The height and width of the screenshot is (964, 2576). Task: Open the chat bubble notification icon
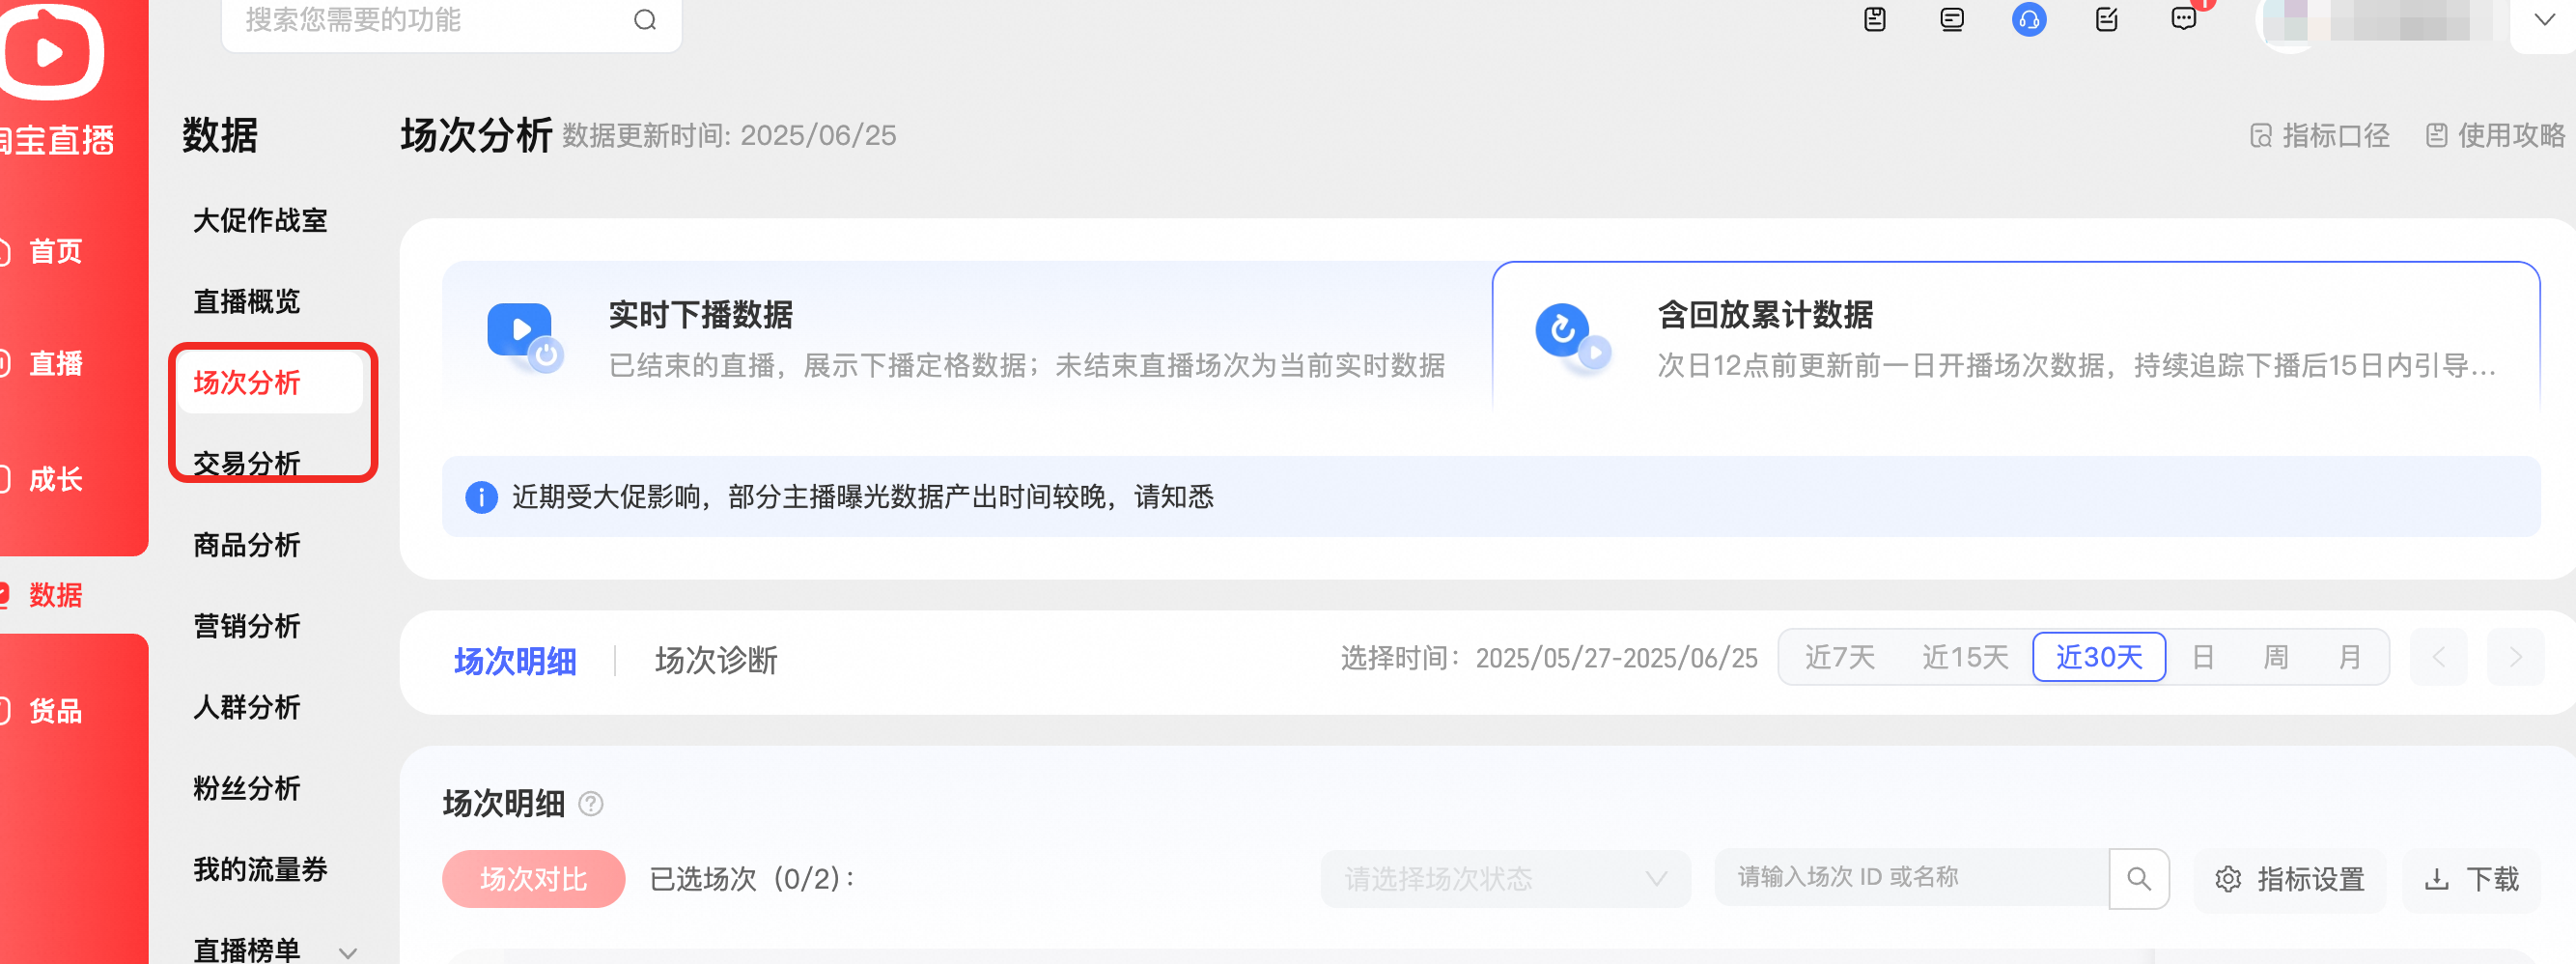2184,19
